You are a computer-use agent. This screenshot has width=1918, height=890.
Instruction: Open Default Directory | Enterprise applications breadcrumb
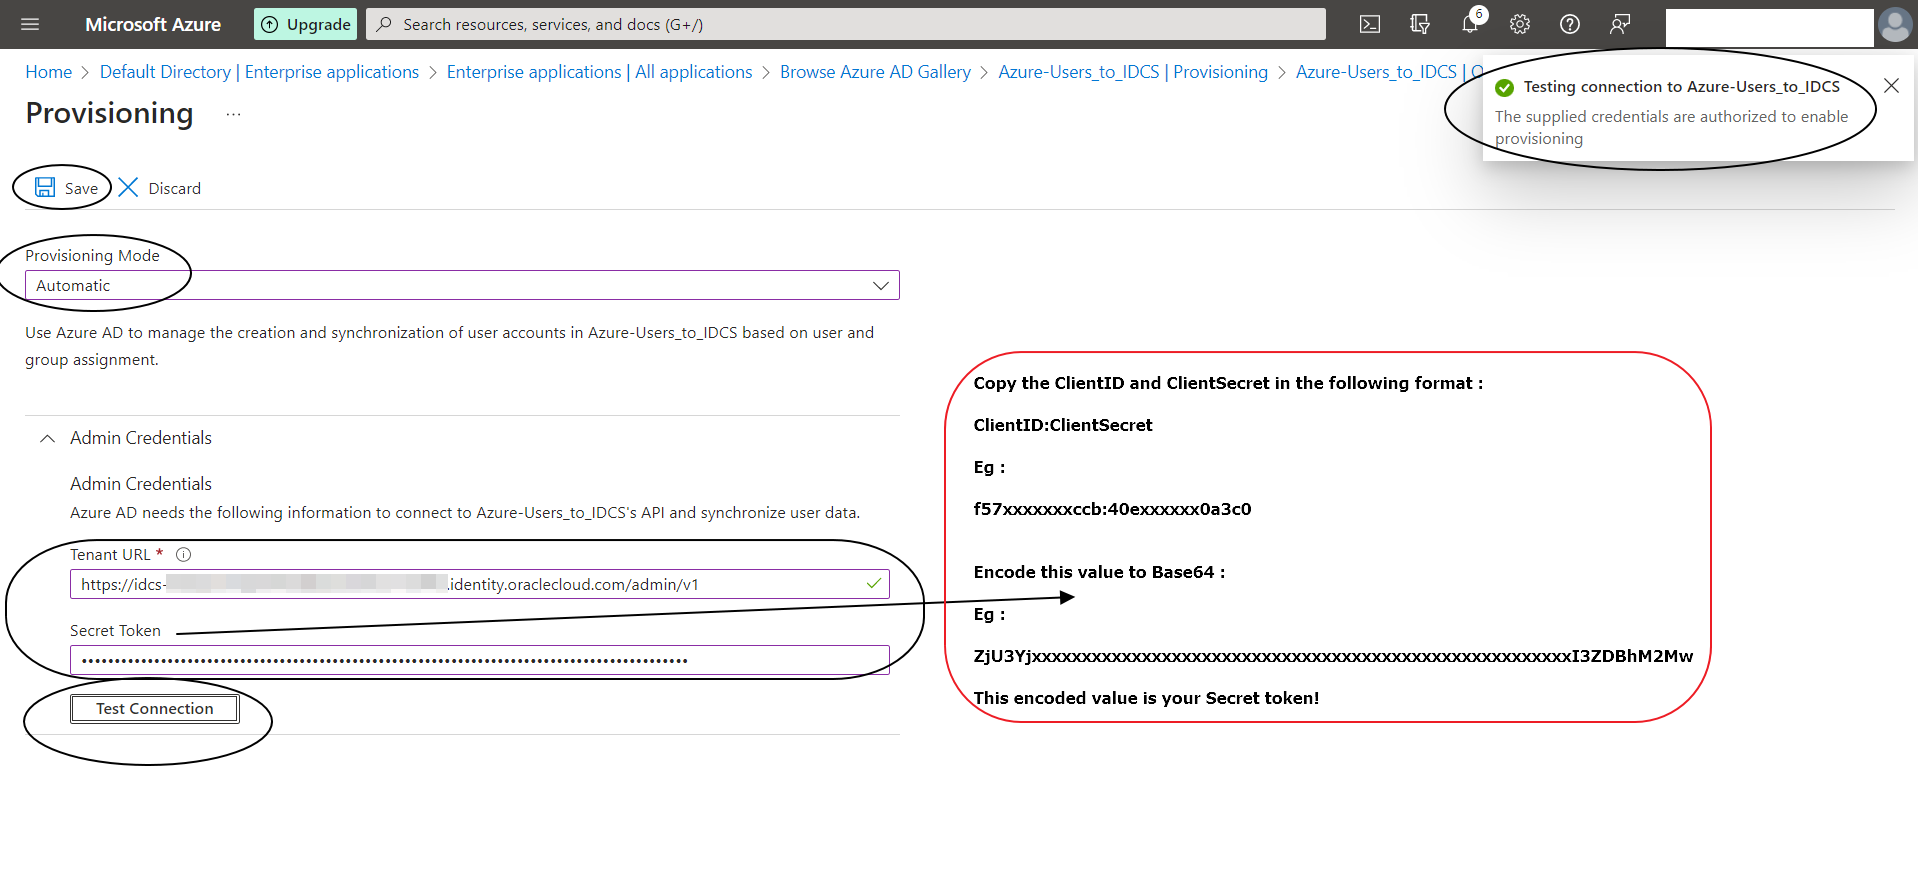pyautogui.click(x=259, y=72)
